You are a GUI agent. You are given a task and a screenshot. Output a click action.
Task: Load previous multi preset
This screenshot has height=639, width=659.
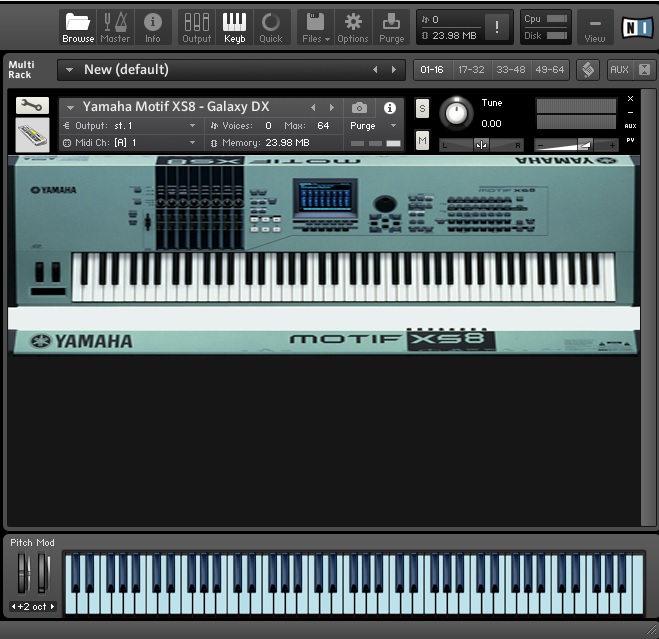click(375, 69)
